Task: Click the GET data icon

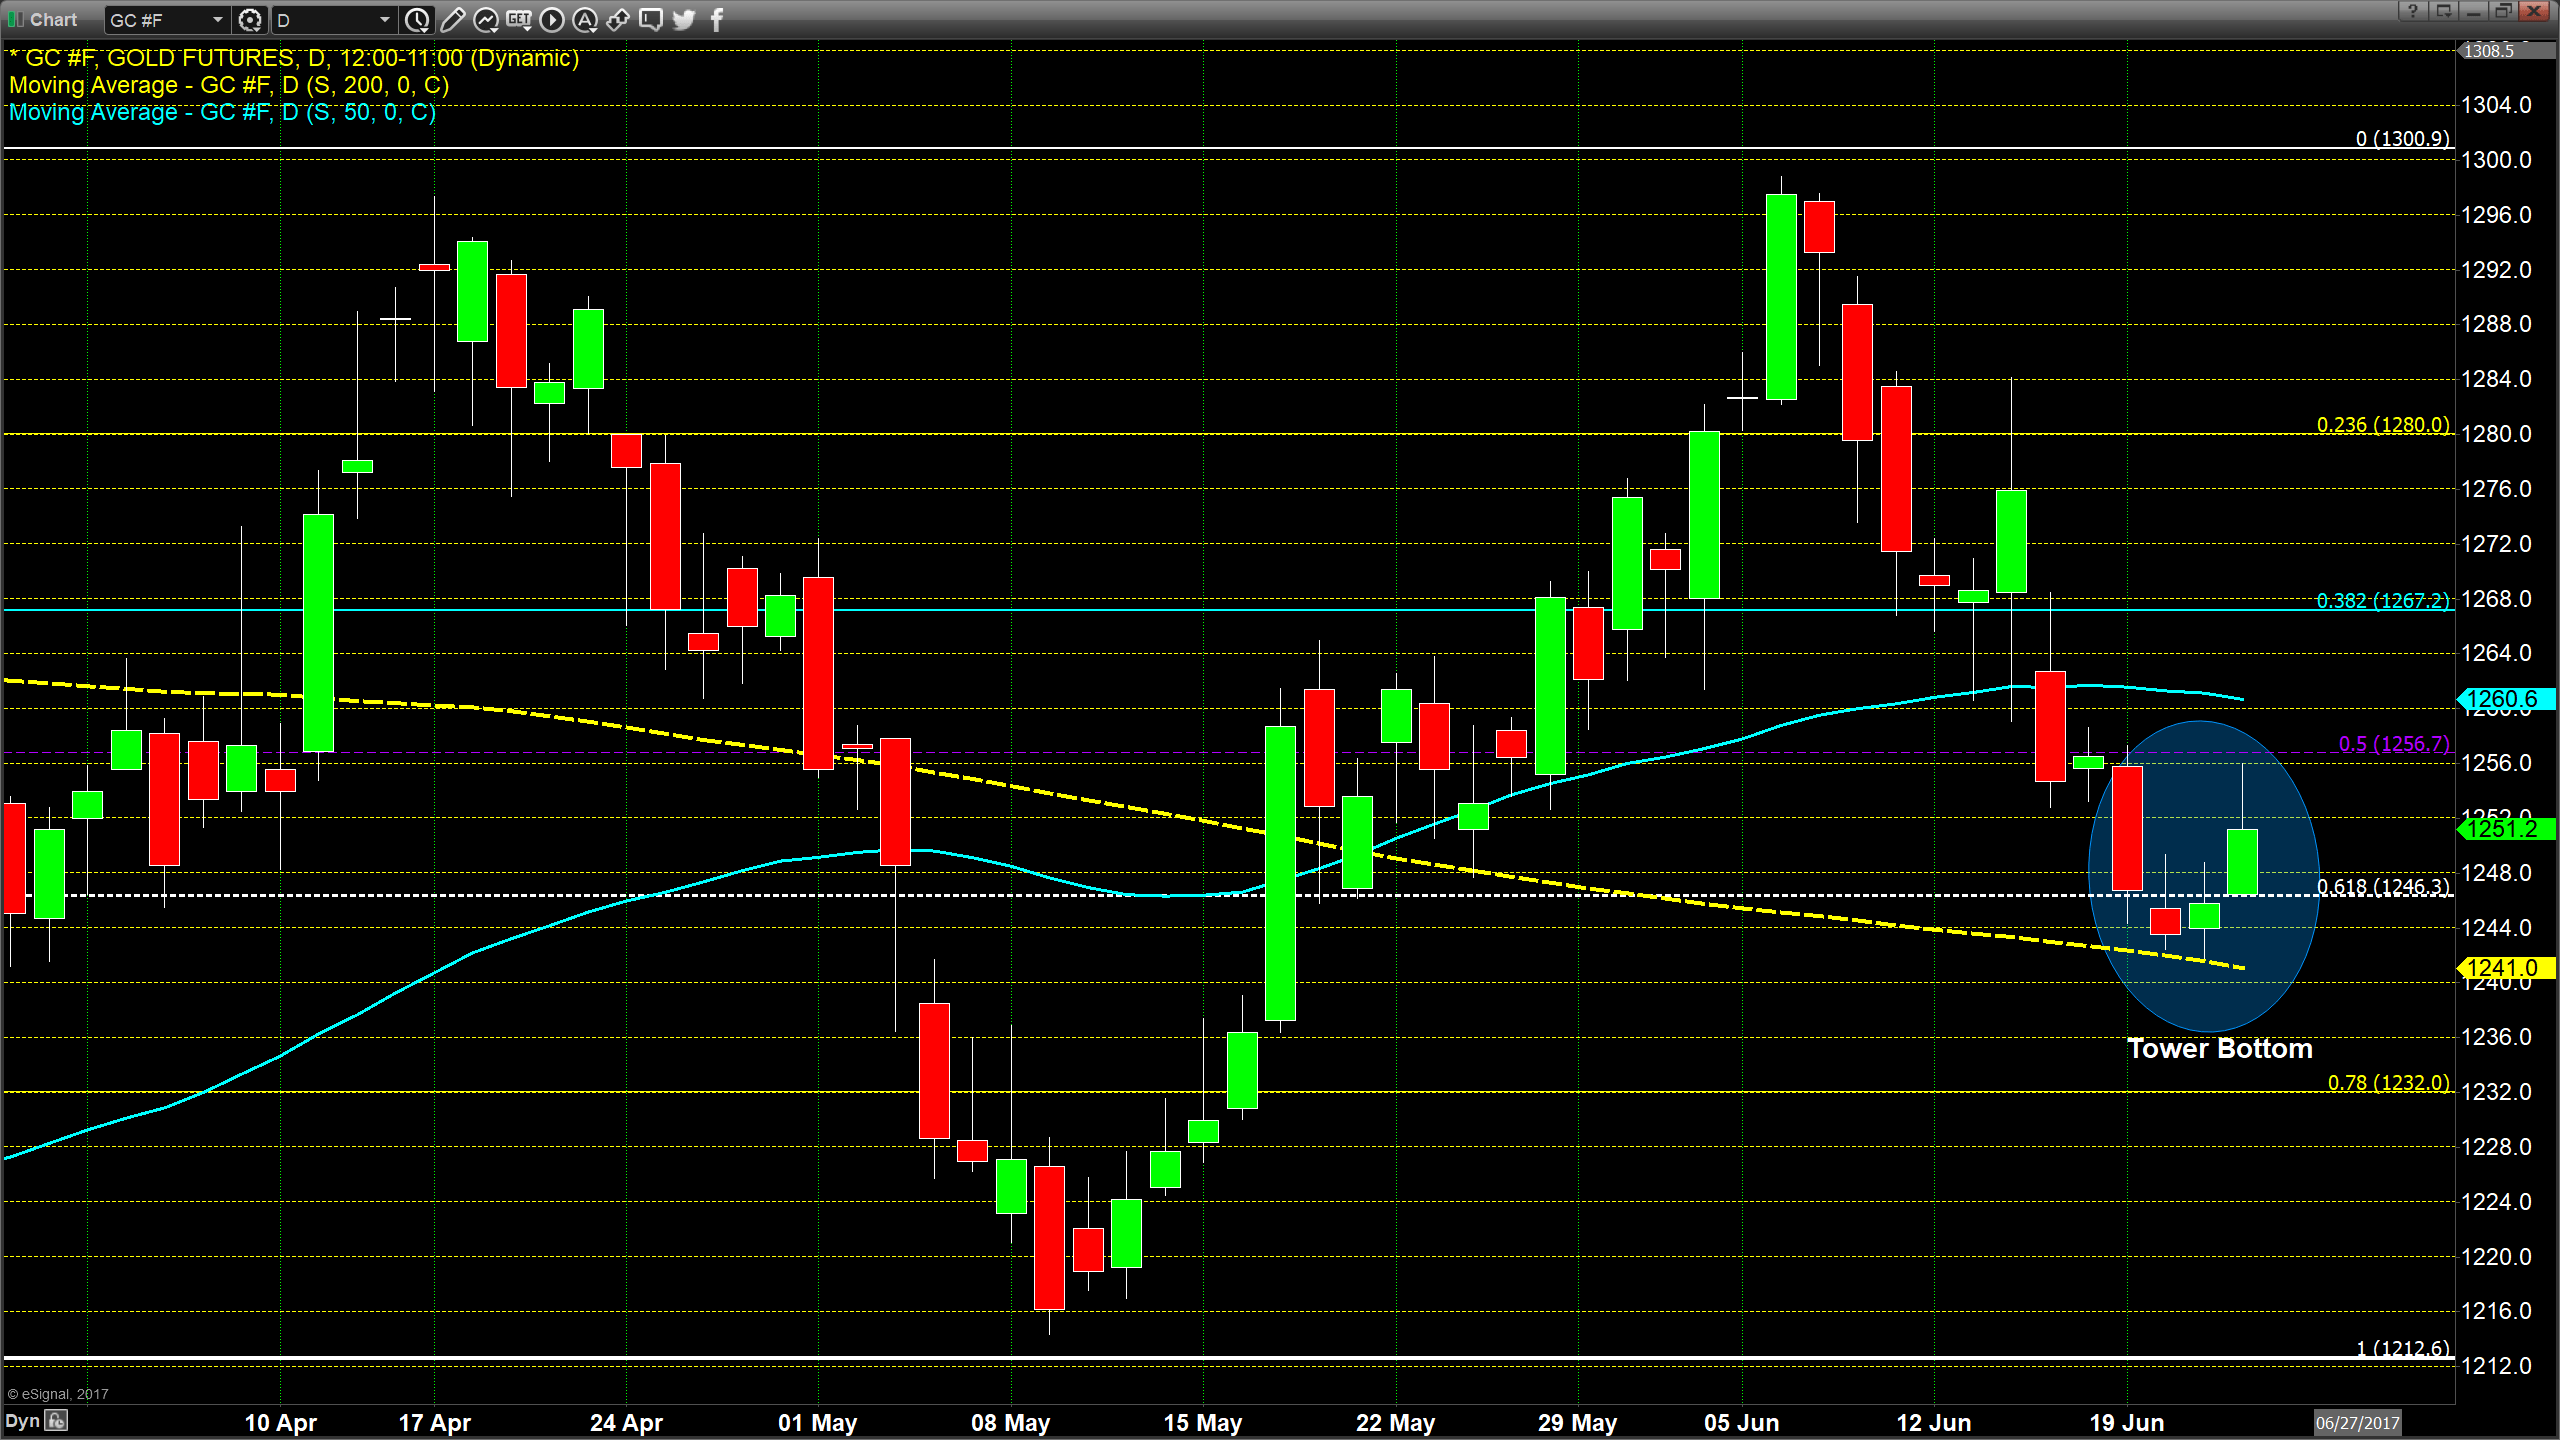Action: click(519, 19)
